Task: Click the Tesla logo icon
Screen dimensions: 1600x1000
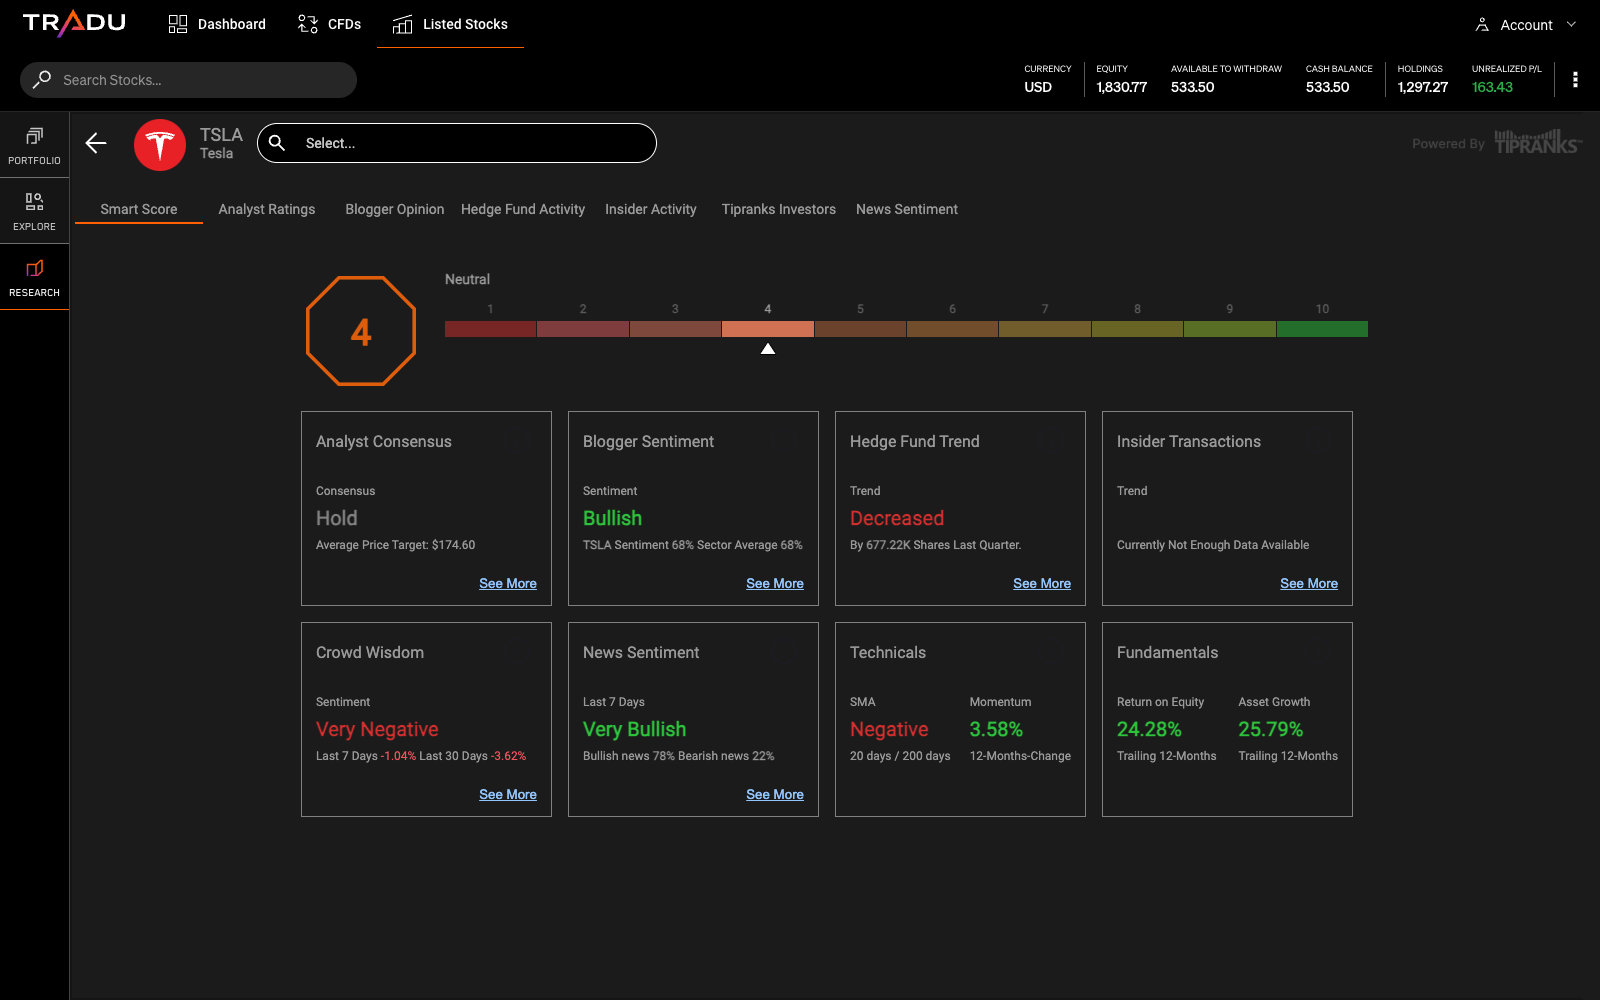Action: [160, 145]
